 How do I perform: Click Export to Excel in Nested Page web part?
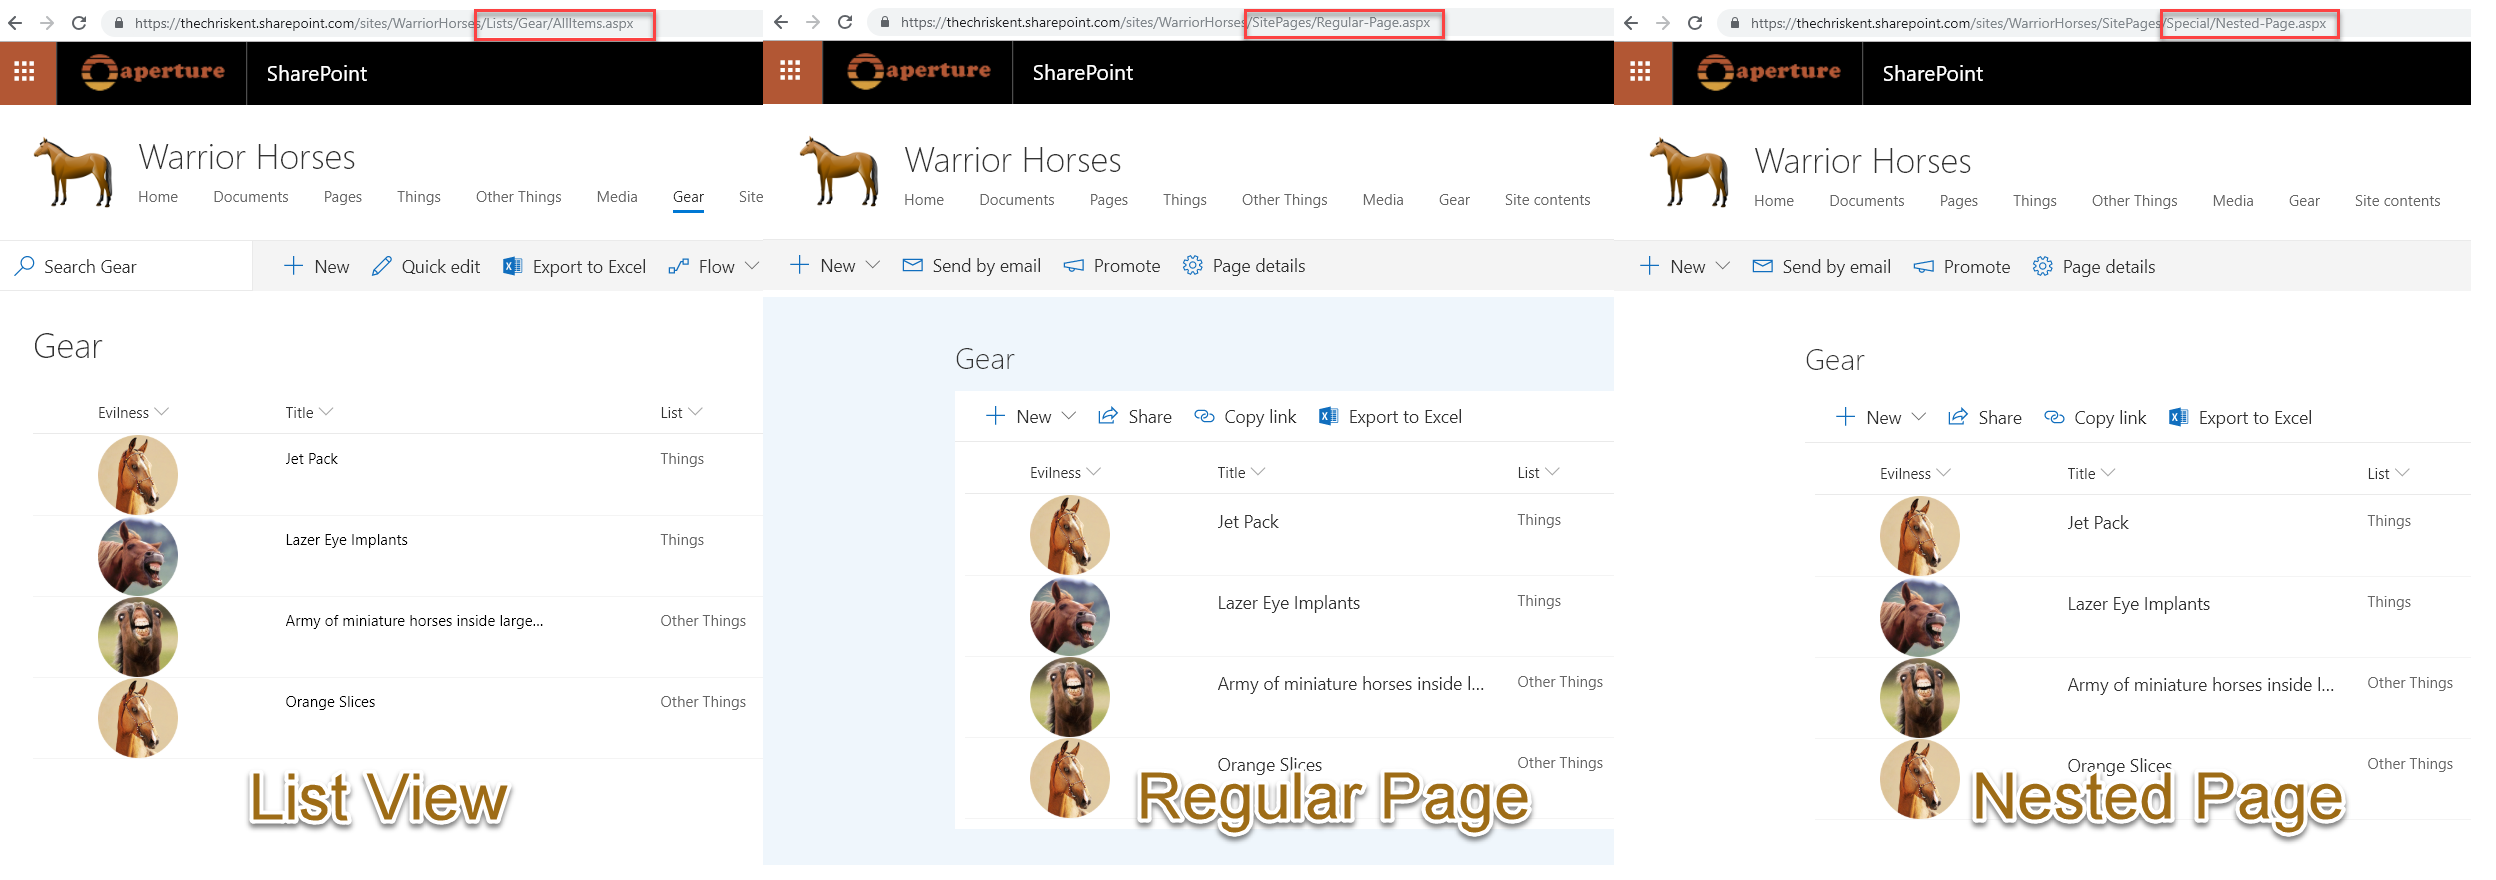click(2241, 417)
